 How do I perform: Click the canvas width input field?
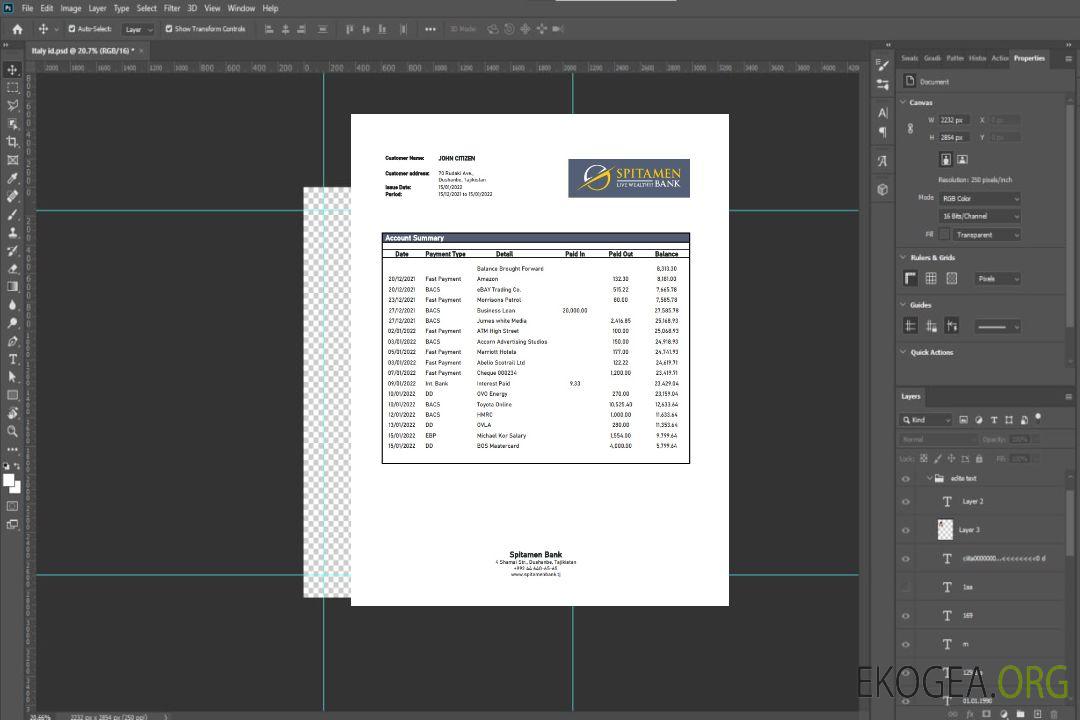[x=954, y=120]
